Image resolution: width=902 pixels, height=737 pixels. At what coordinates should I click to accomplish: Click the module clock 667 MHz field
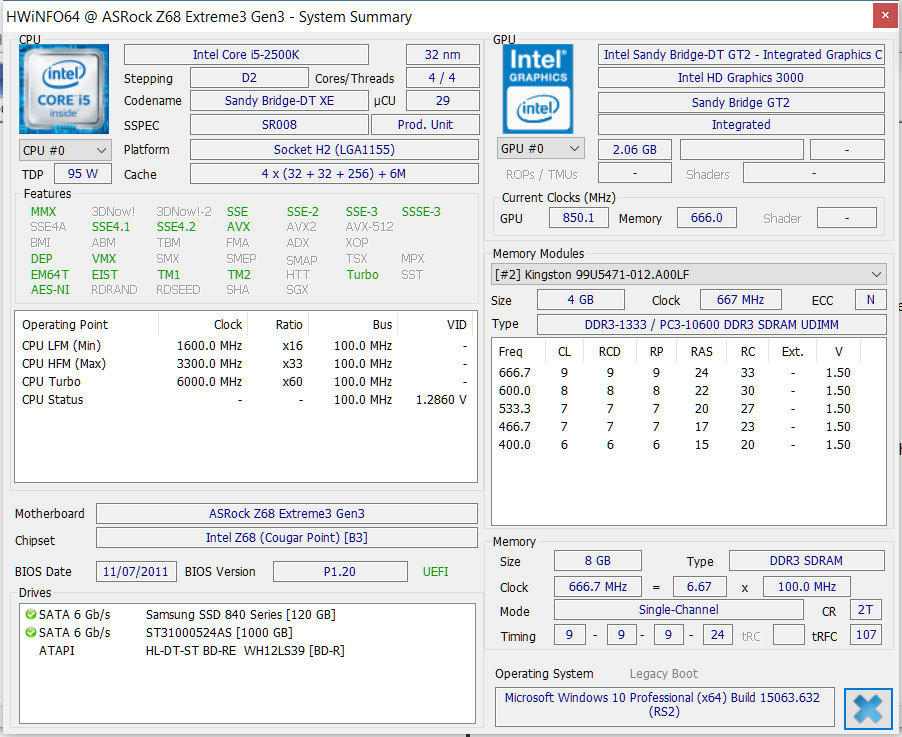coord(740,300)
